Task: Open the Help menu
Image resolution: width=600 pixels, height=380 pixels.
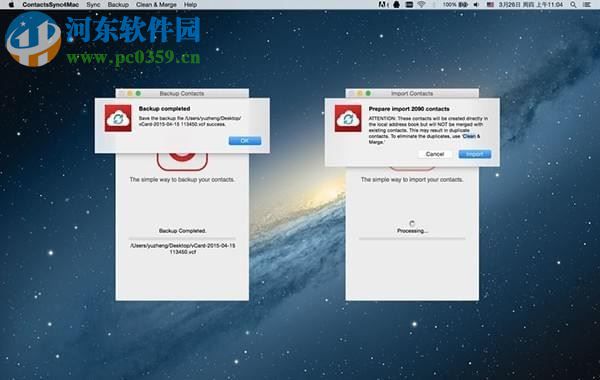Action: click(x=190, y=5)
